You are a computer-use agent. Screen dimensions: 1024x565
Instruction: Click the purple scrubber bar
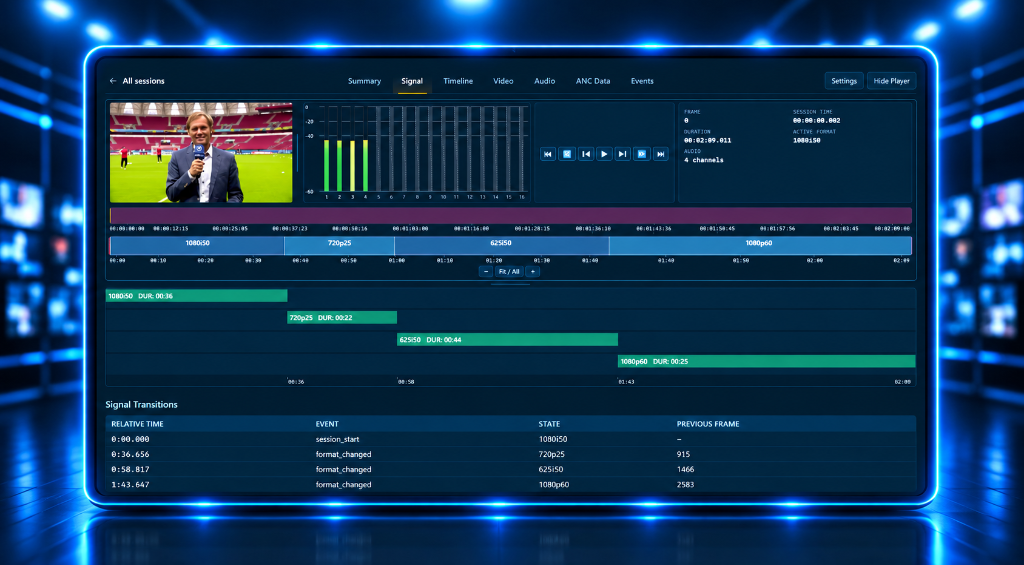pyautogui.click(x=511, y=216)
